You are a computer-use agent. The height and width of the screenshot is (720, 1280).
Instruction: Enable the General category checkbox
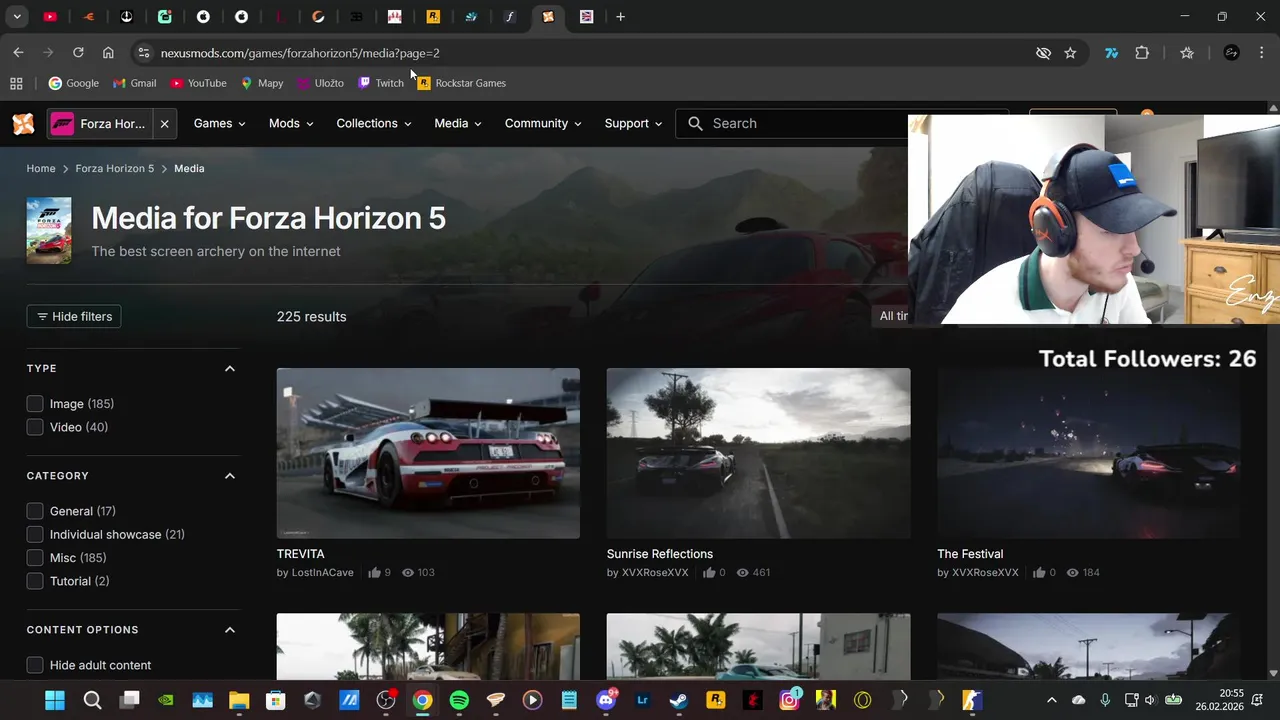tap(35, 511)
